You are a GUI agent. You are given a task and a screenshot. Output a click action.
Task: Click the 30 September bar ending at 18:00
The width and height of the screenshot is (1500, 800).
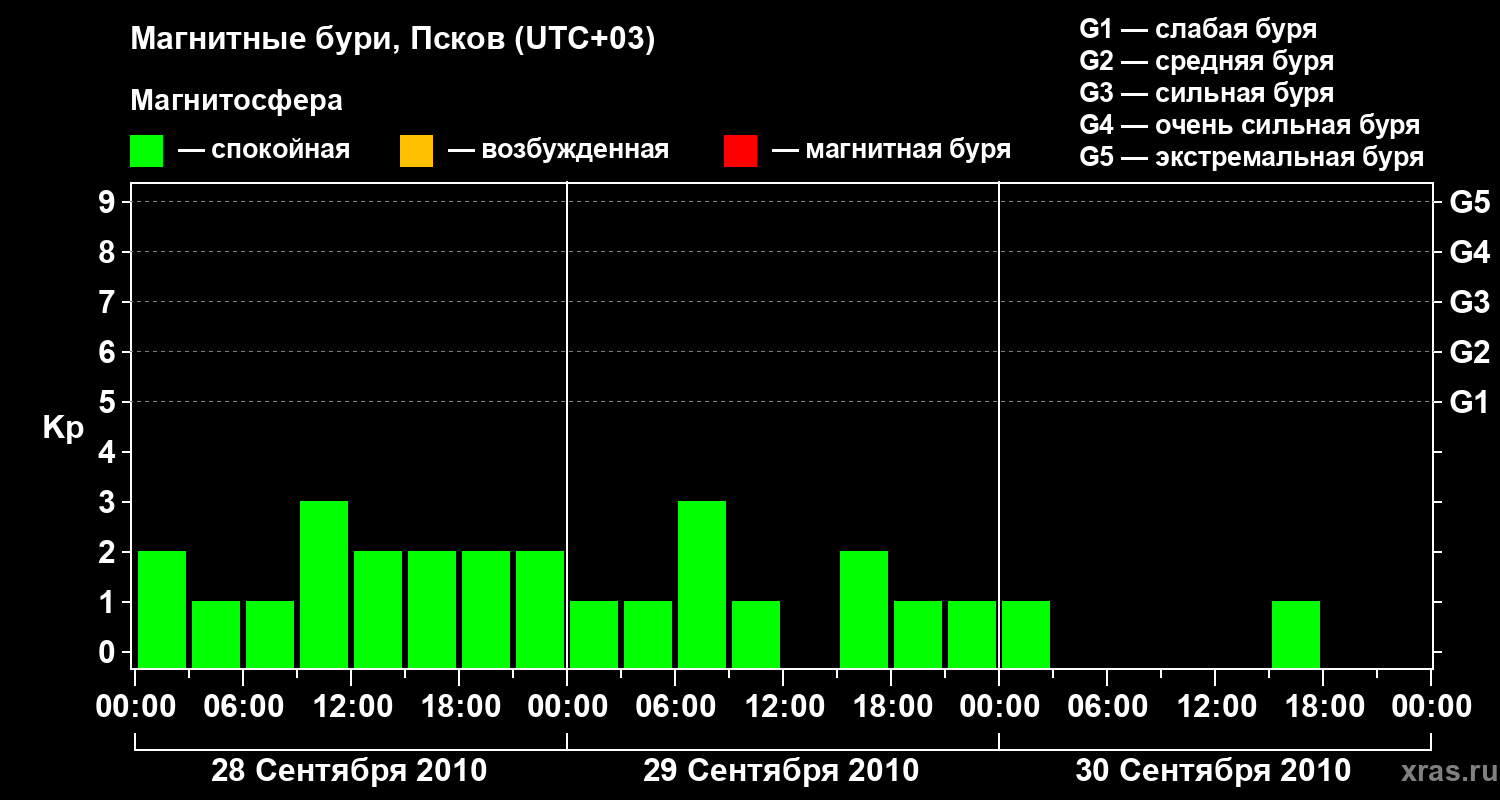1296,634
